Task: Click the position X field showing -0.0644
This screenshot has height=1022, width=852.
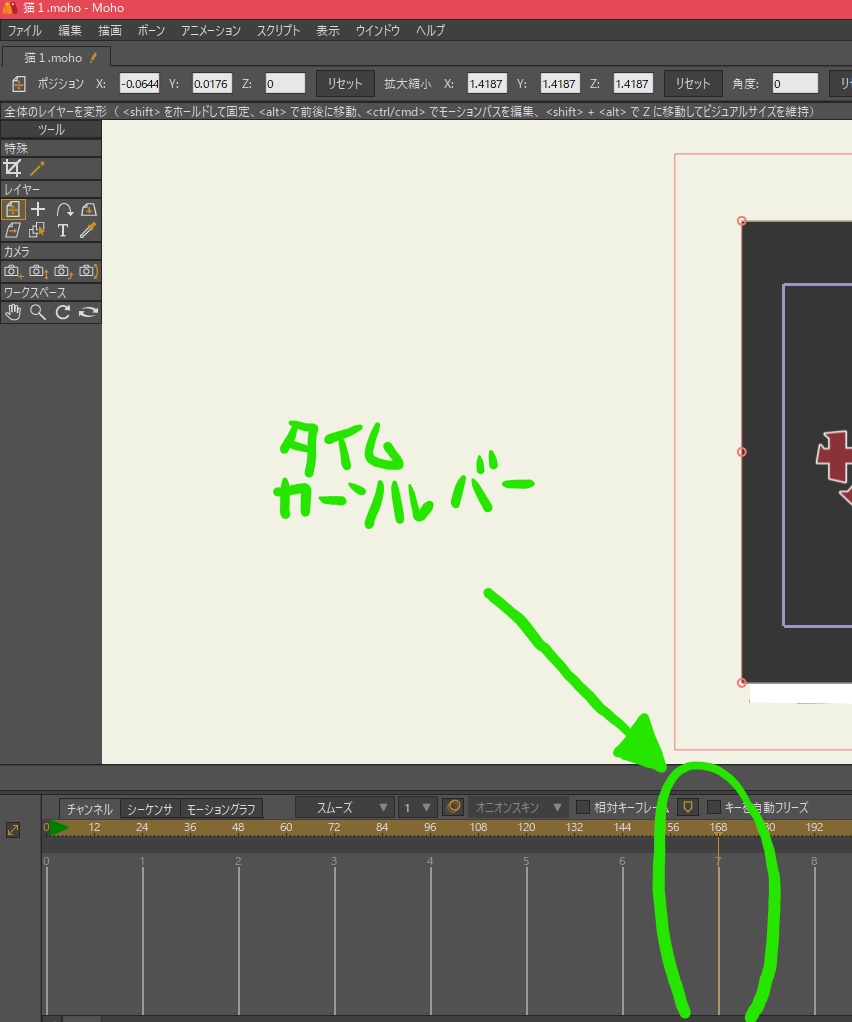Action: (x=139, y=83)
